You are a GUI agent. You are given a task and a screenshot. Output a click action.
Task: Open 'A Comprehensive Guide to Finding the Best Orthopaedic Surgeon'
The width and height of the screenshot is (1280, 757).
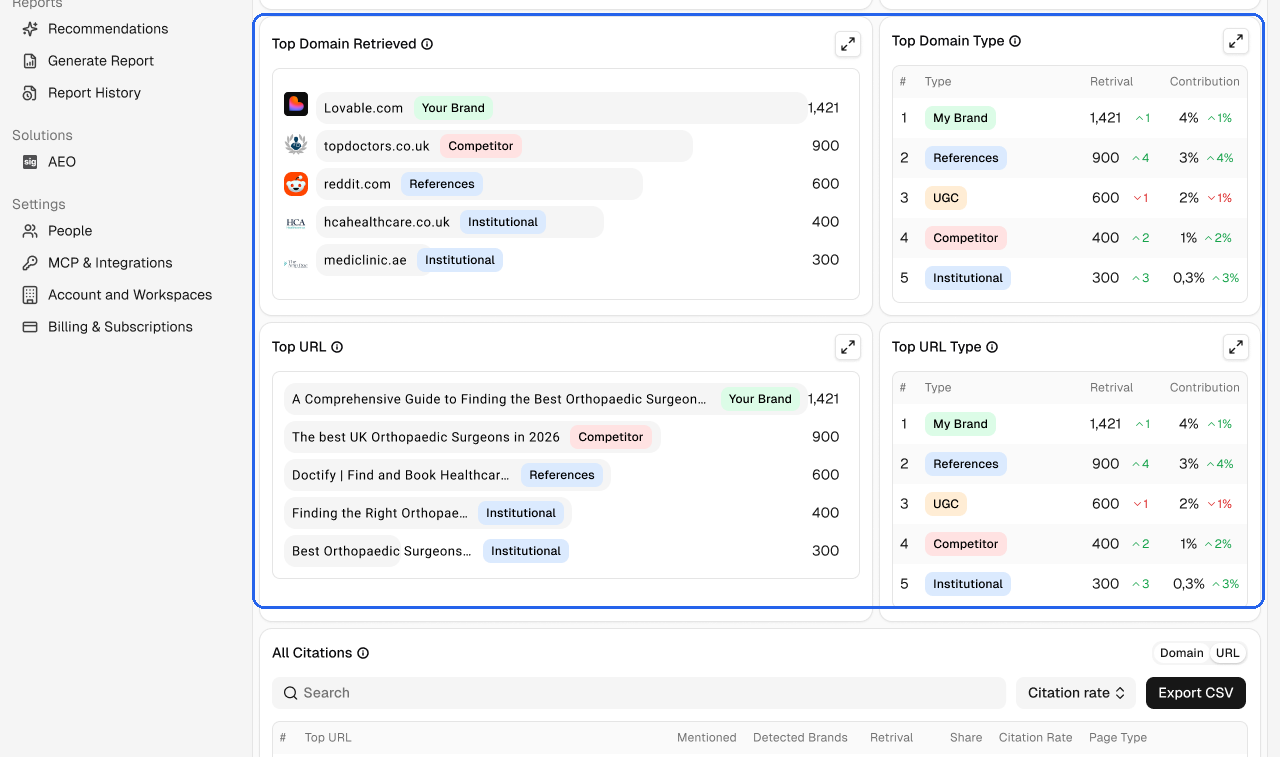(x=499, y=399)
